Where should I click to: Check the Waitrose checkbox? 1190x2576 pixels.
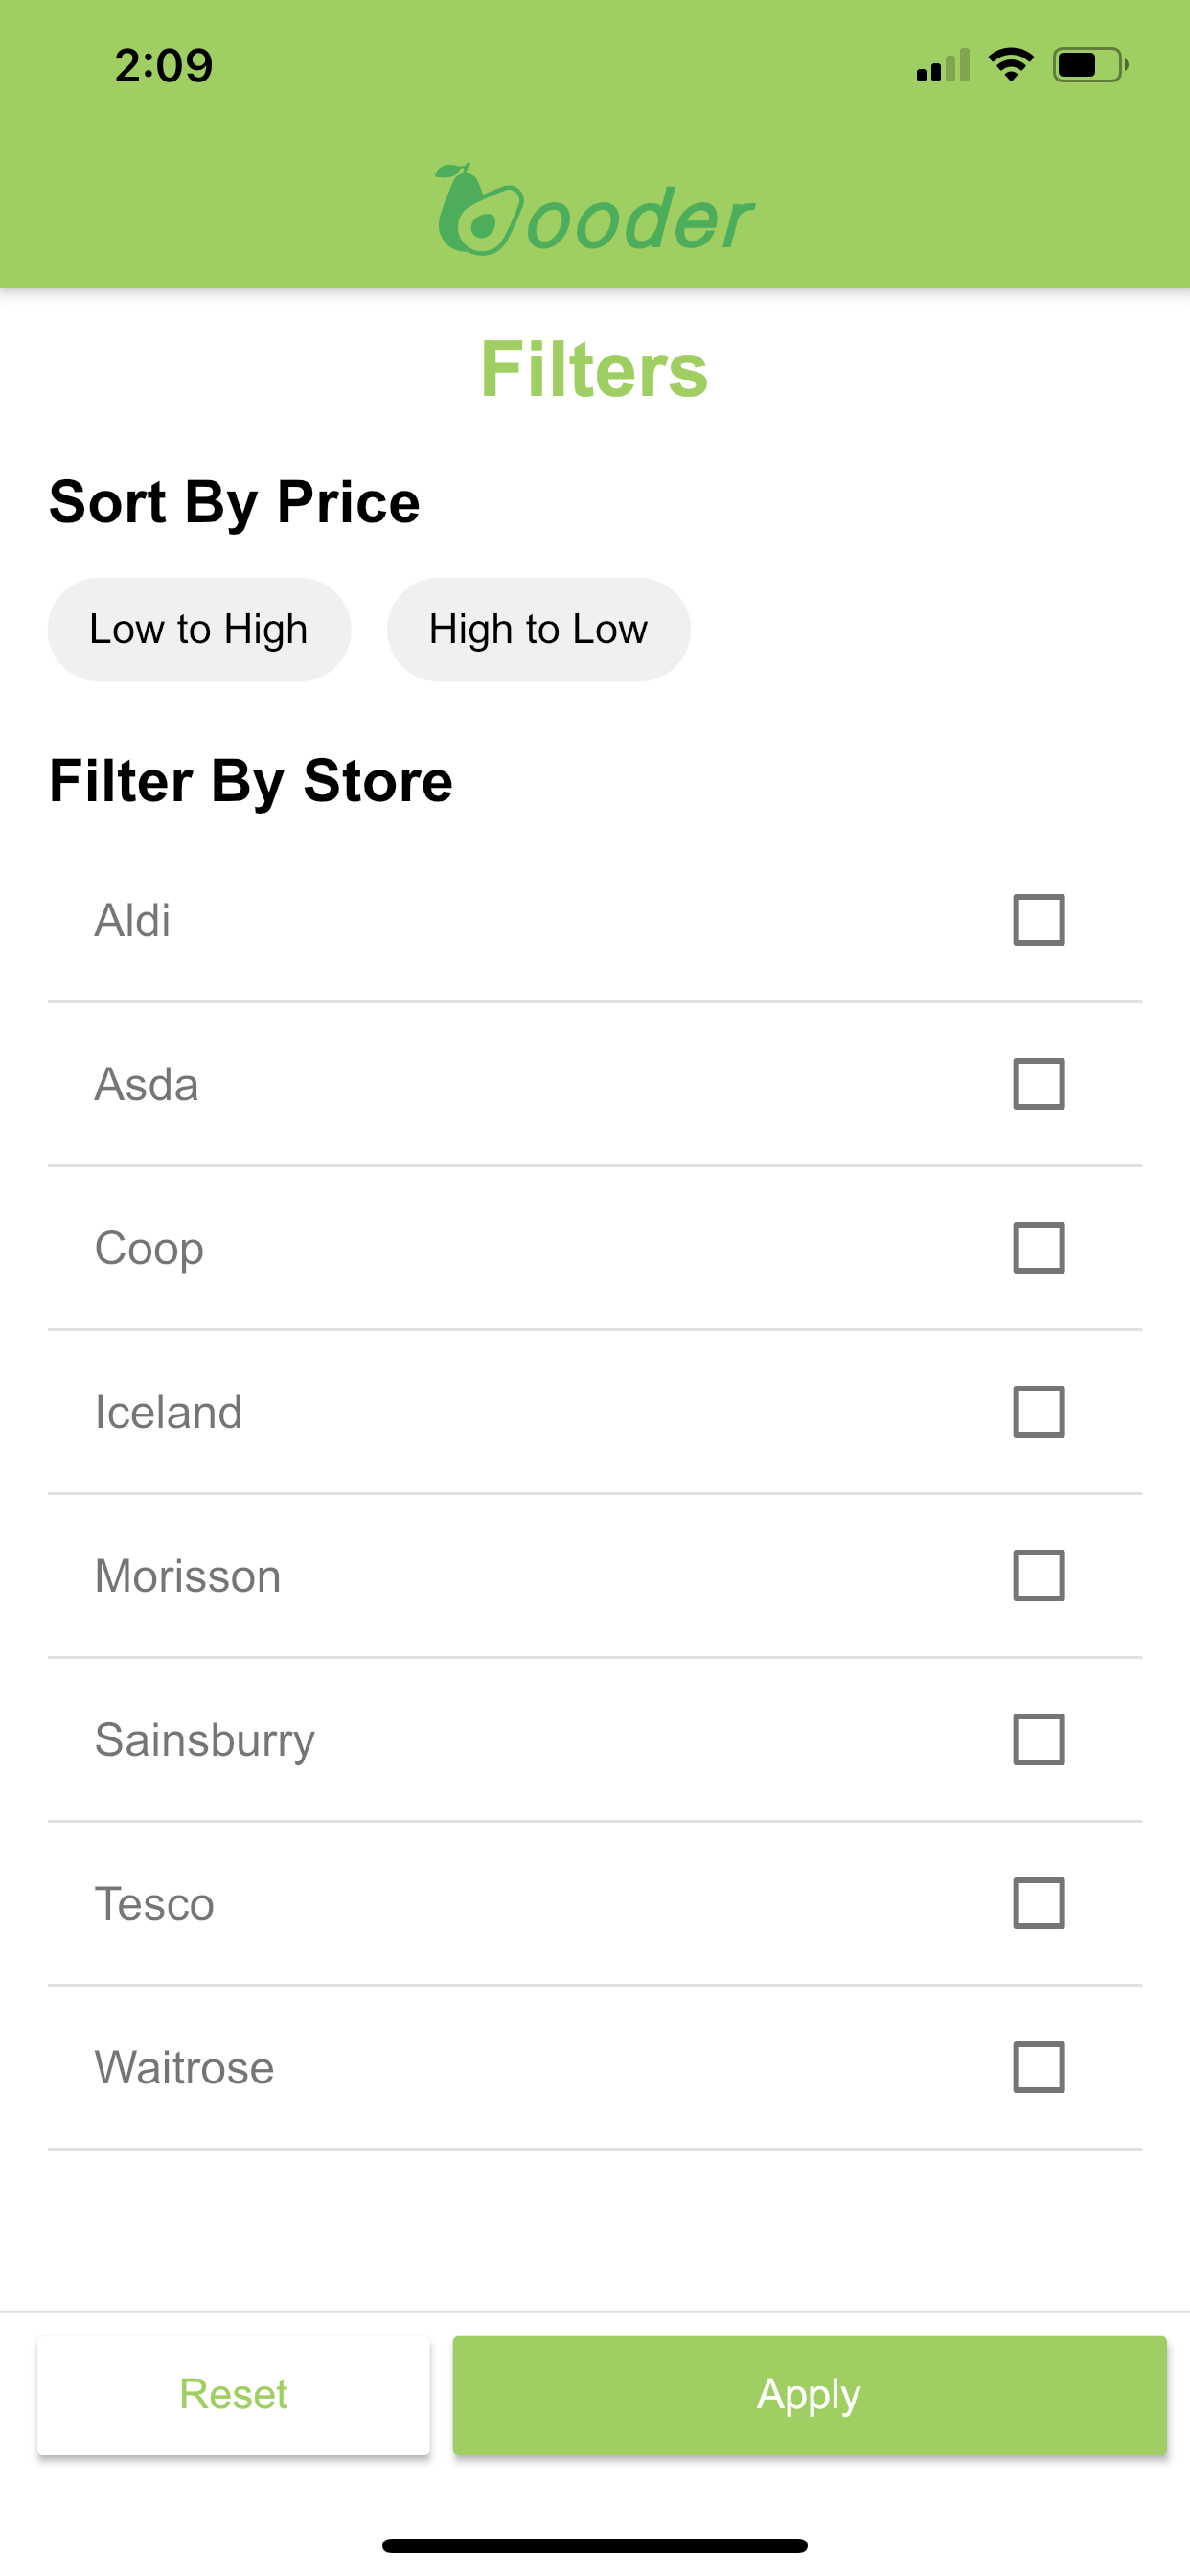tap(1039, 2068)
